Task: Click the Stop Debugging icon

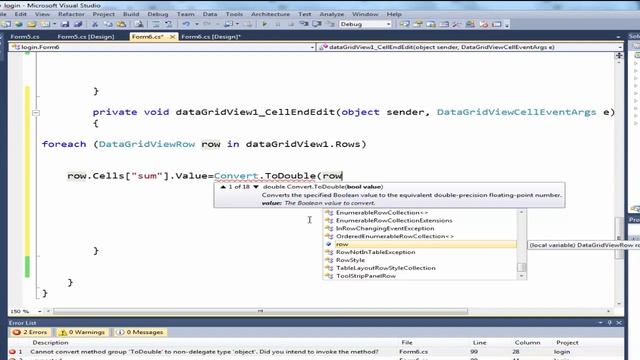Action: pos(291,24)
